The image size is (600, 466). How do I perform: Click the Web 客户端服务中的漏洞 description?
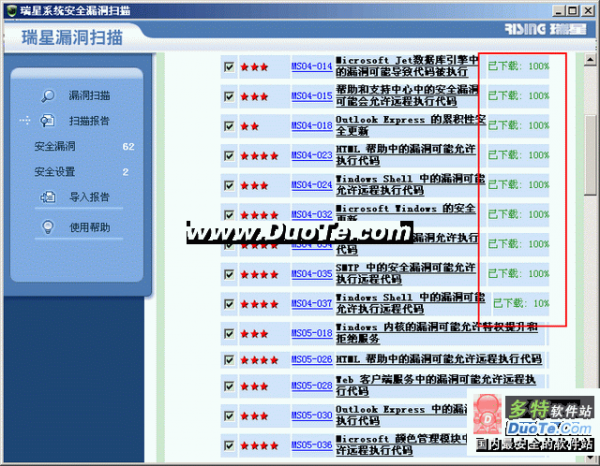click(x=435, y=386)
